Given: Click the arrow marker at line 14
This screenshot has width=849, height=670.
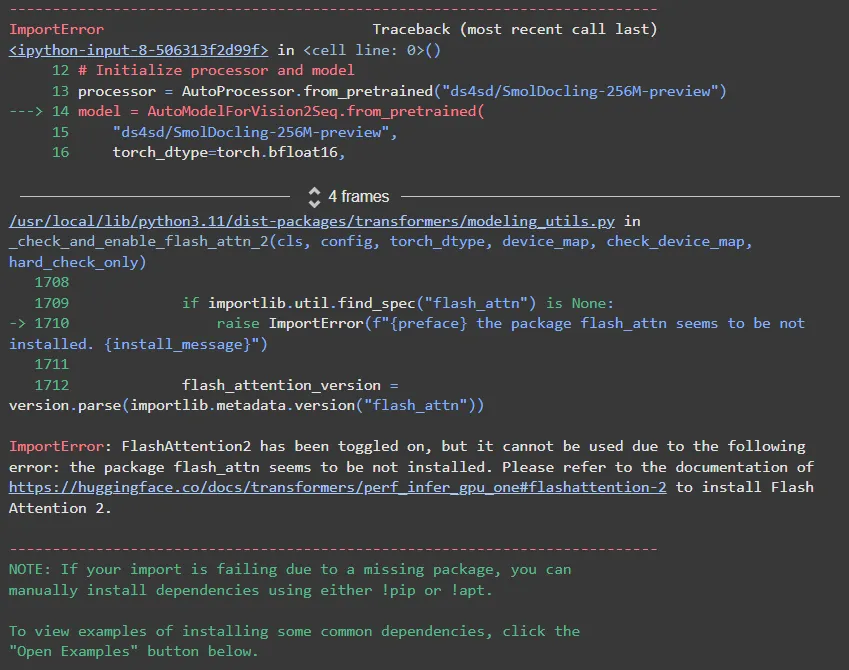Looking at the screenshot, I should pos(24,112).
